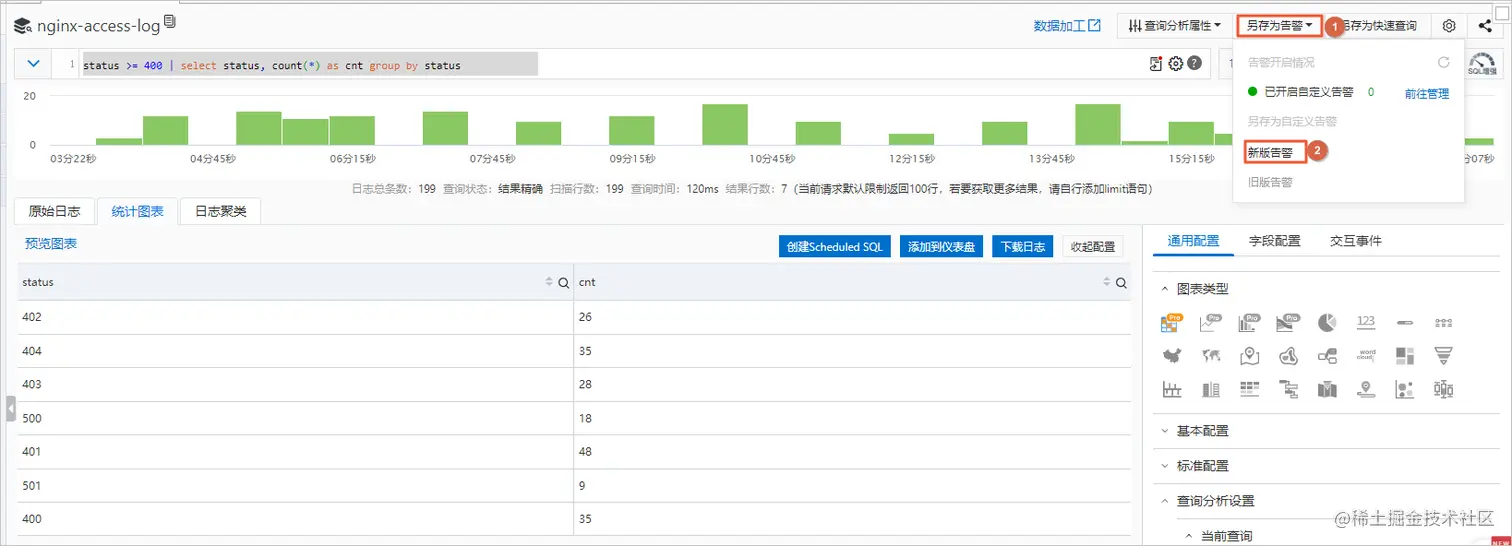Screen dimensions: 1512x546
Task: Select the progress bar chart type icon
Action: (x=1405, y=322)
